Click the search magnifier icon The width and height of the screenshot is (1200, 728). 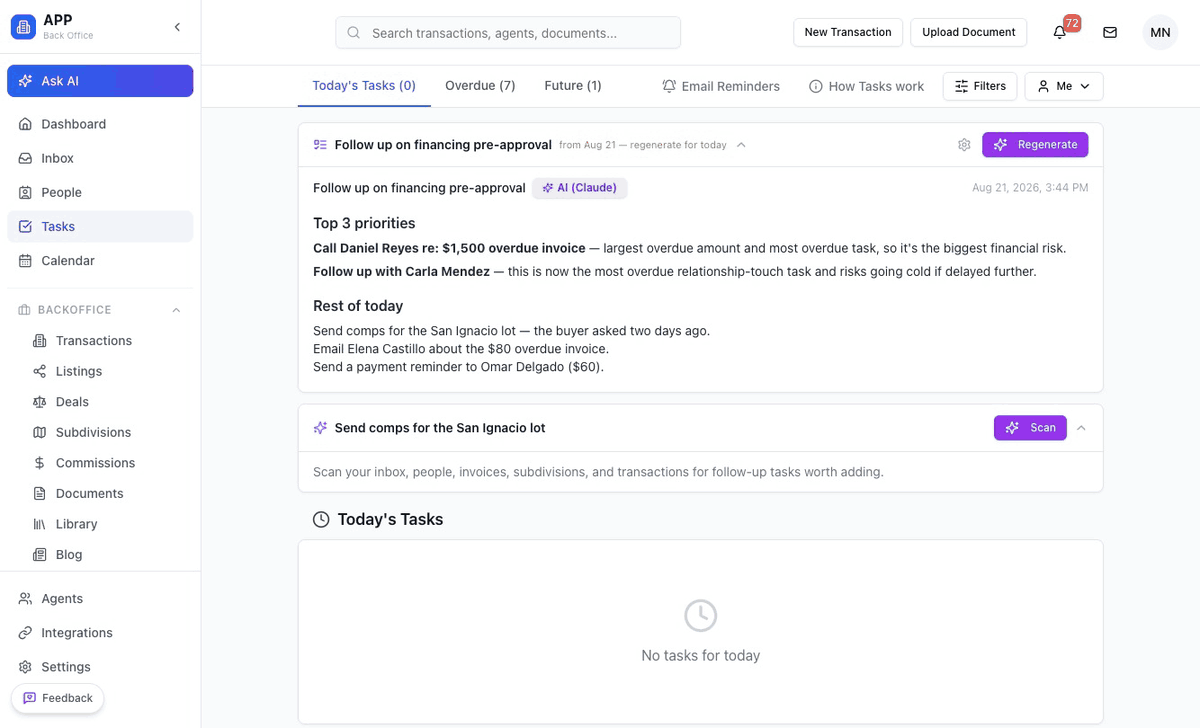pyautogui.click(x=354, y=33)
